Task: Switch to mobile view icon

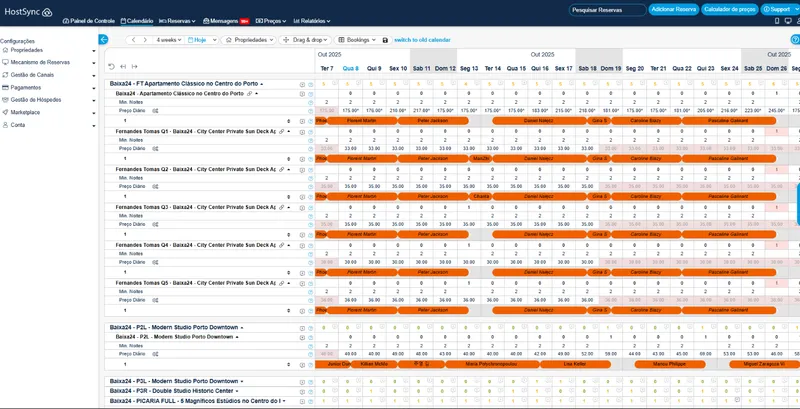Action: [x=777, y=21]
